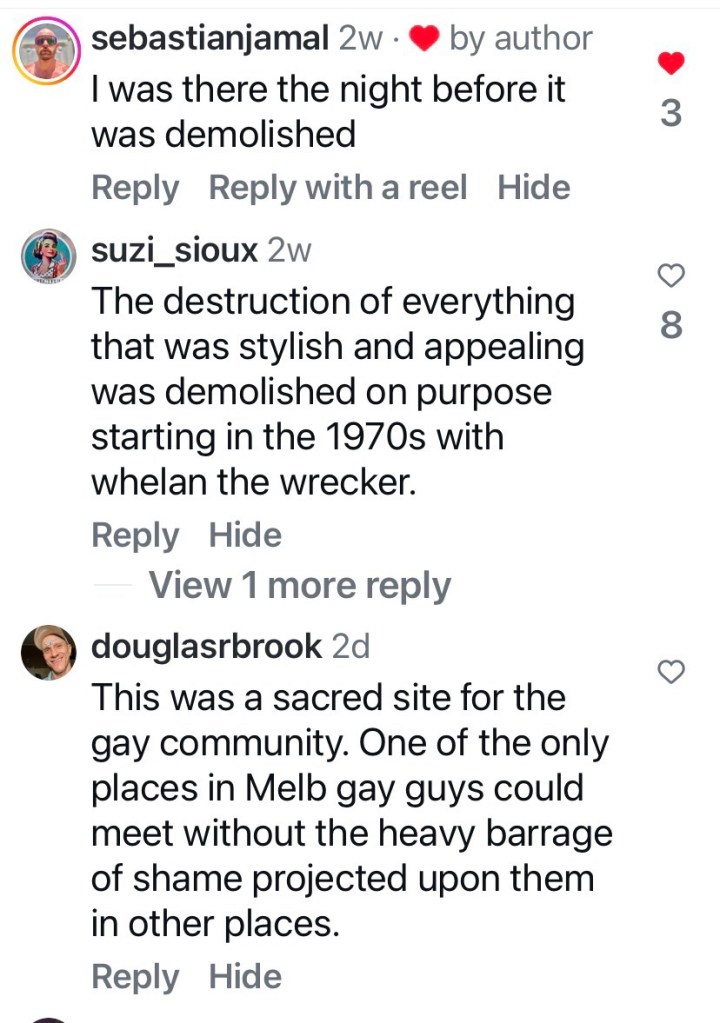This screenshot has height=1023, width=720.
Task: Reply to douglasrbrook's comment
Action: 135,977
